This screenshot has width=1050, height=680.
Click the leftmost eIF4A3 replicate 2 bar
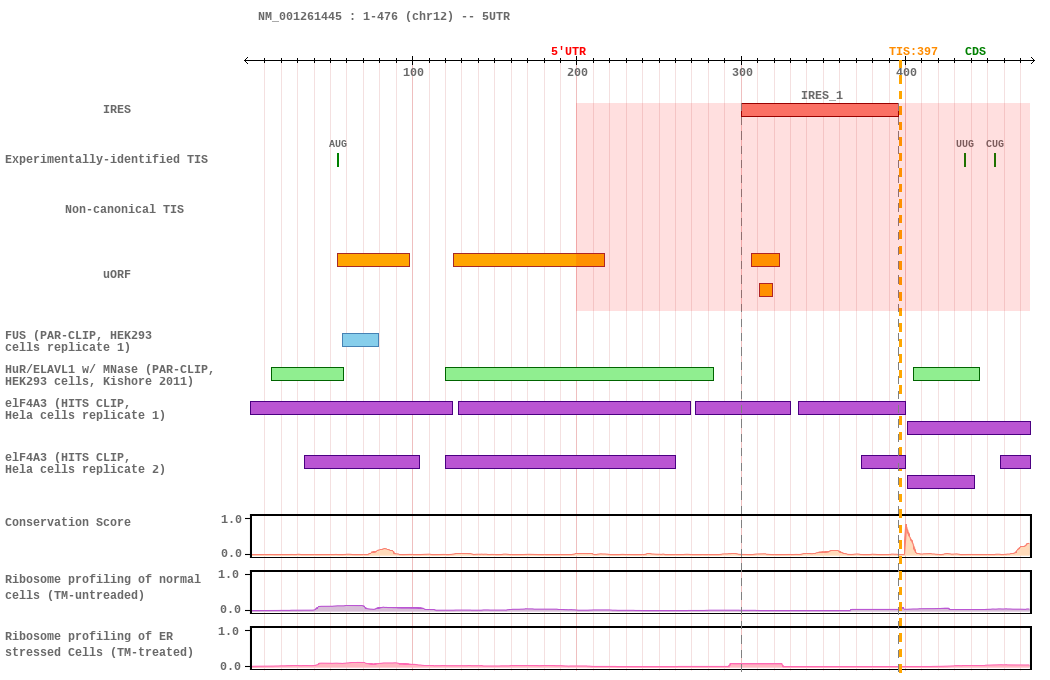coord(361,462)
